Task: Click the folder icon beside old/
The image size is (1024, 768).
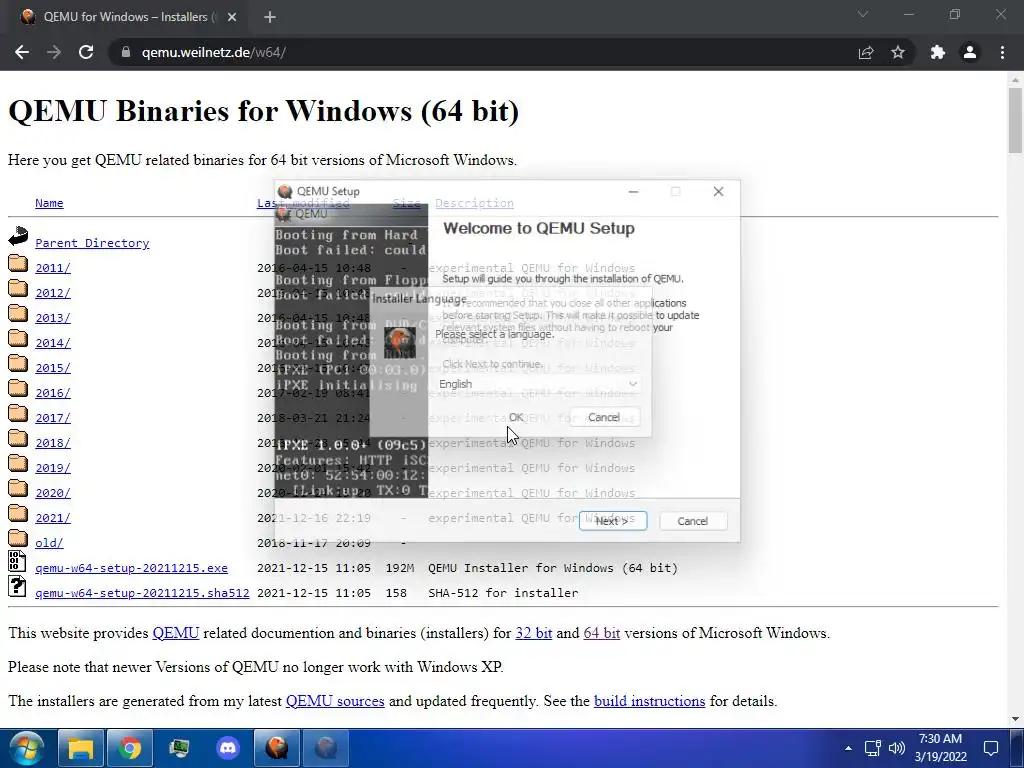Action: coord(18,539)
